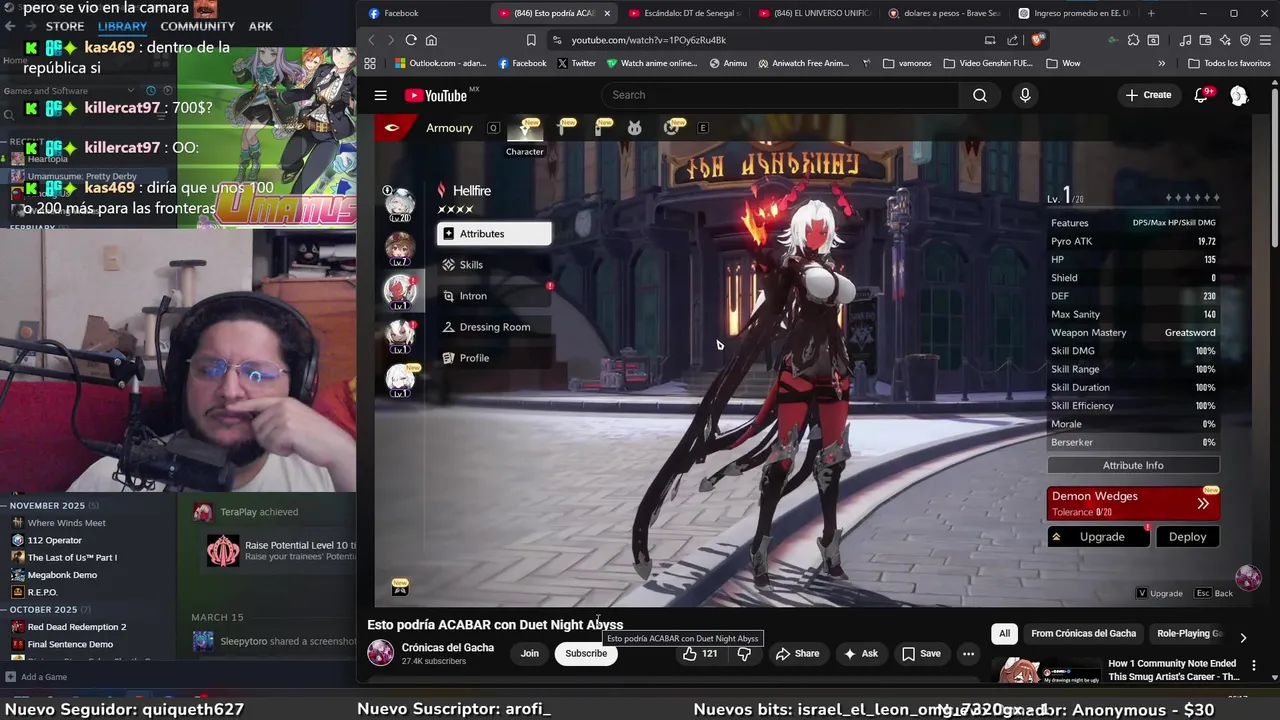Click the share icon in the address bar

tap(1012, 40)
